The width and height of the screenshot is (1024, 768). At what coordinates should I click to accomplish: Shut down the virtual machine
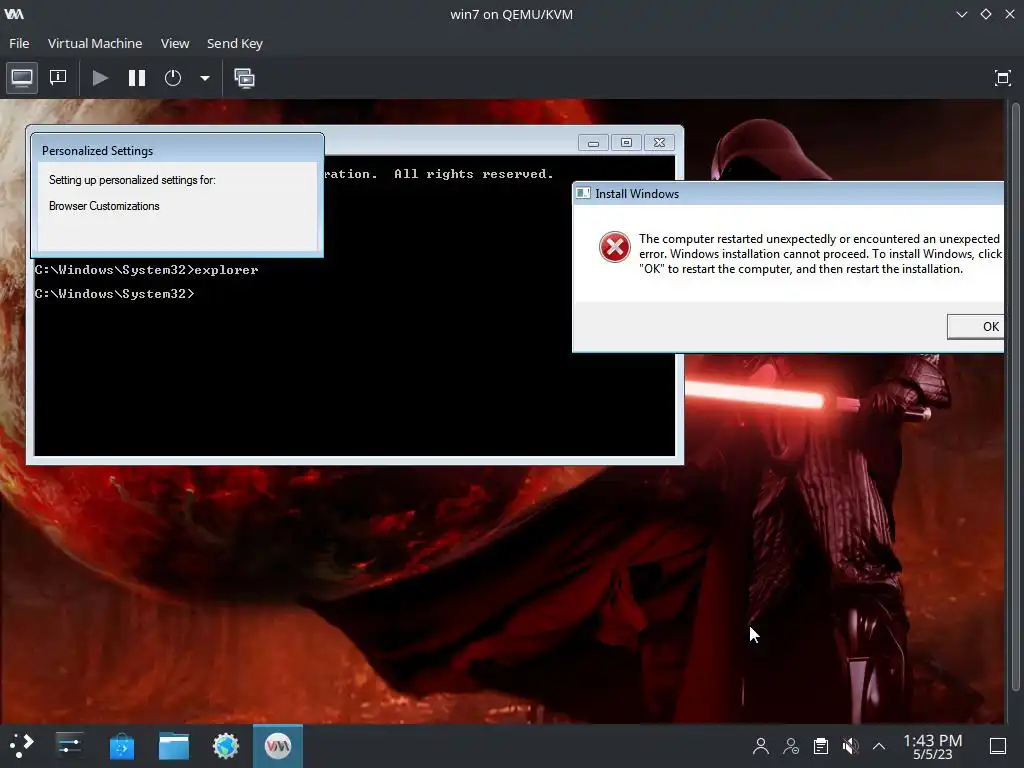tap(173, 78)
